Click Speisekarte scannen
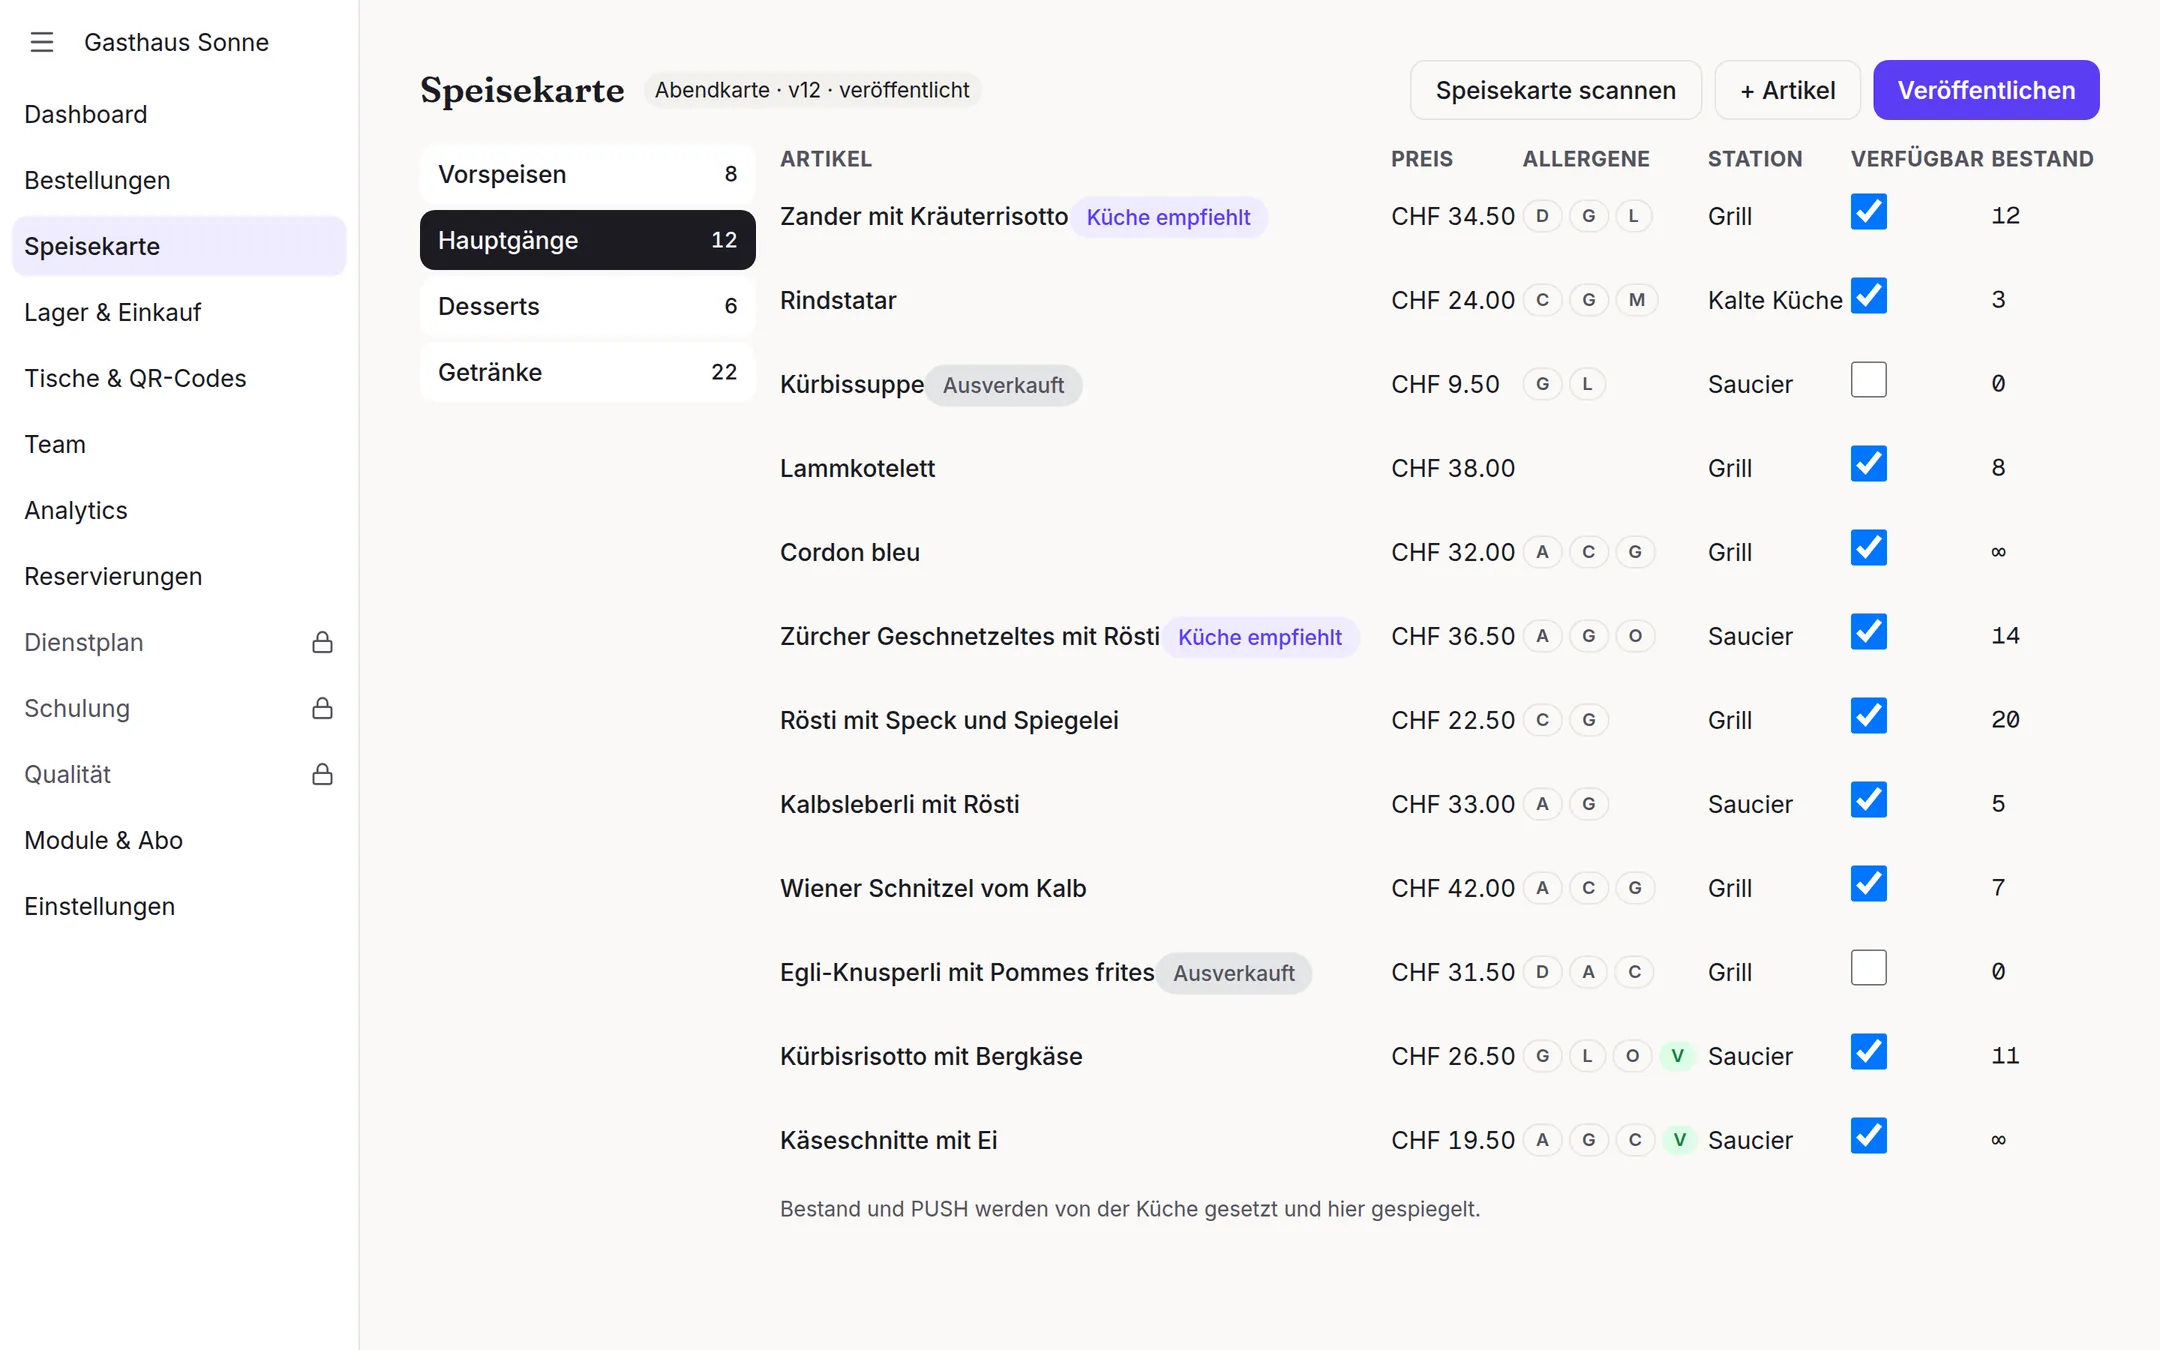Viewport: 2160px width, 1350px height. pos(1555,90)
